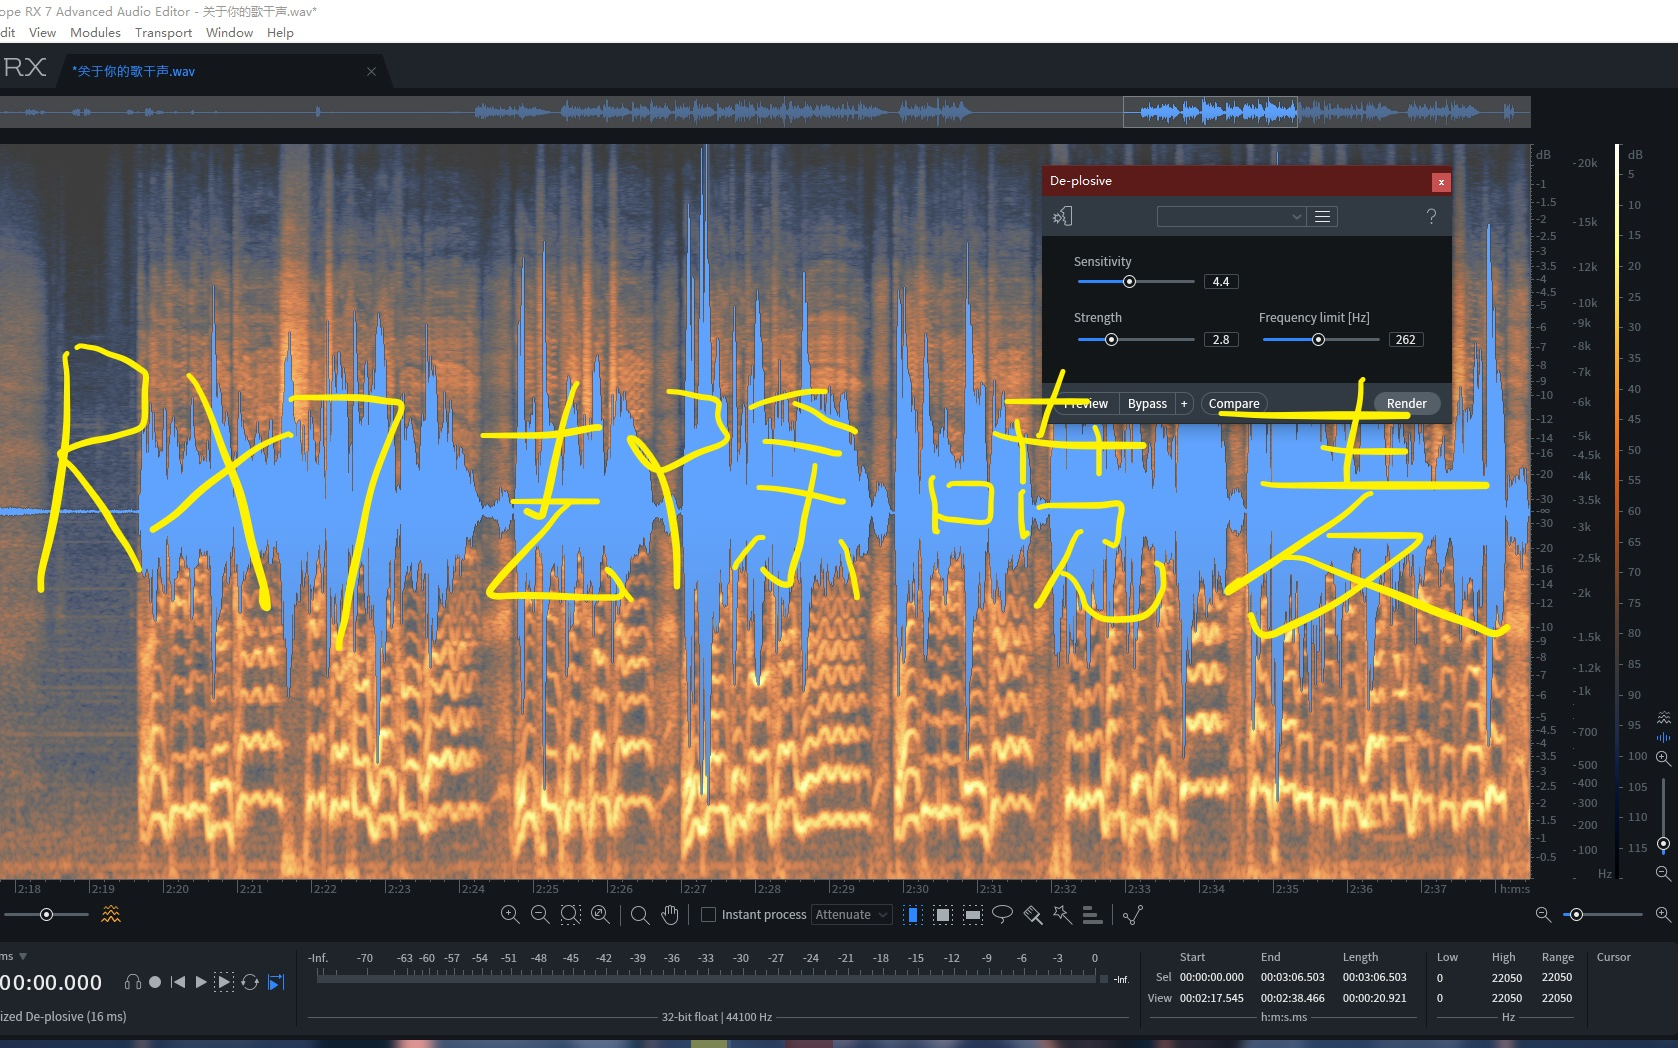Toggle loop playback
Viewport: 1678px width, 1048px height.
pyautogui.click(x=250, y=982)
